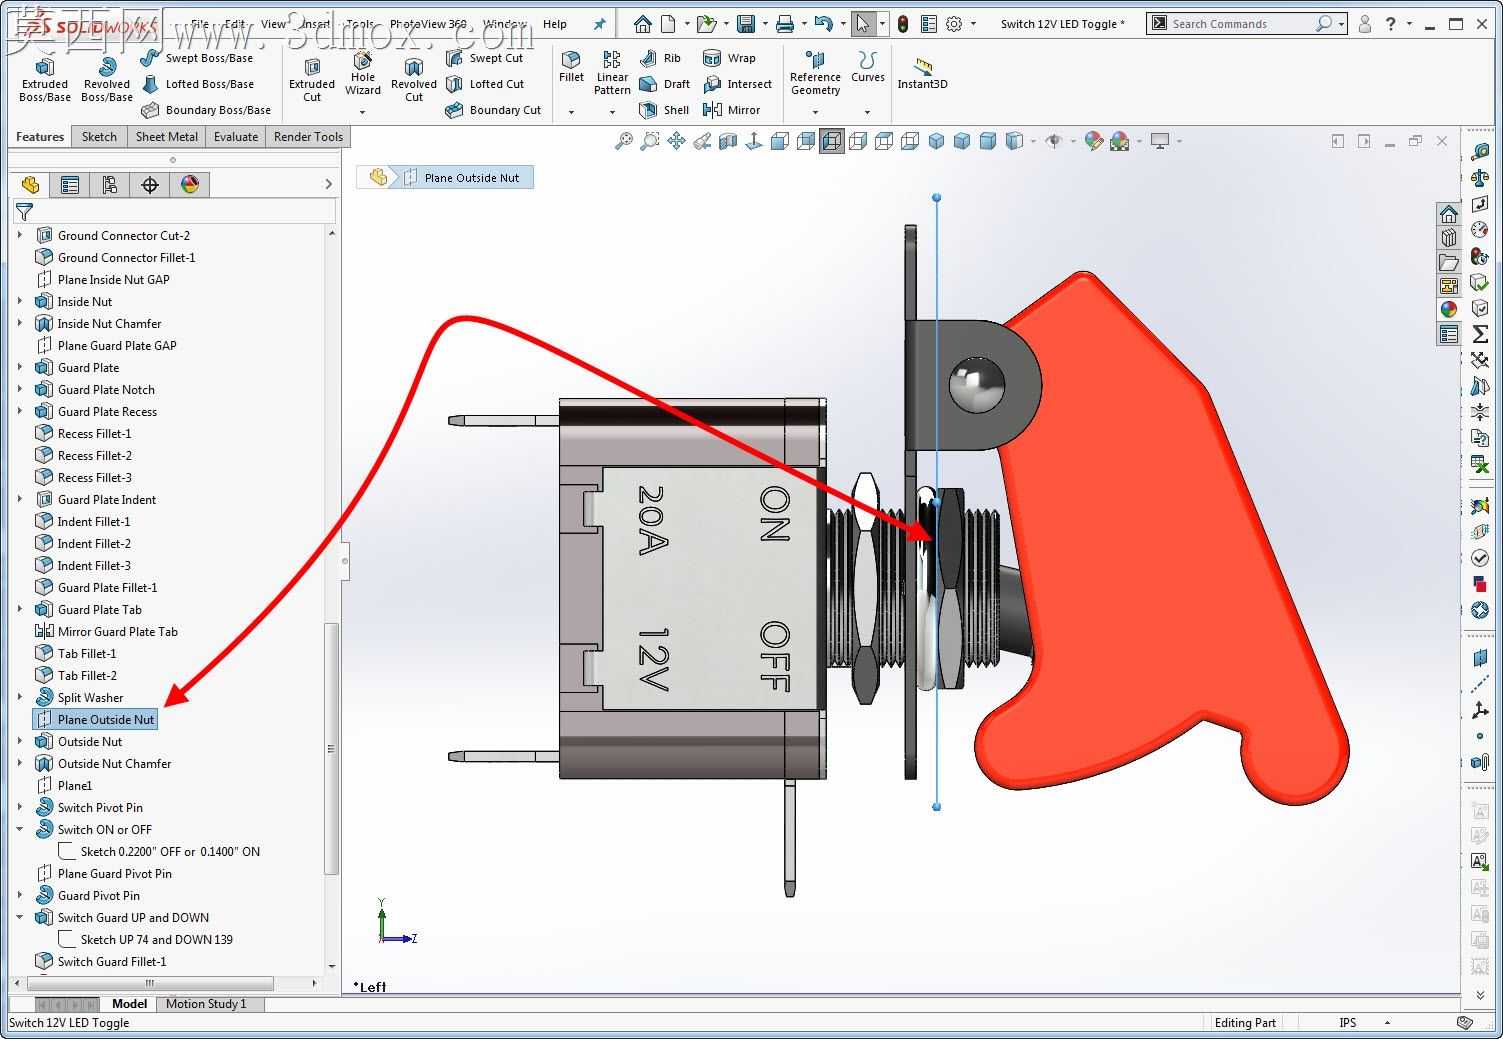Open the Fillet dropdown arrow

click(571, 112)
